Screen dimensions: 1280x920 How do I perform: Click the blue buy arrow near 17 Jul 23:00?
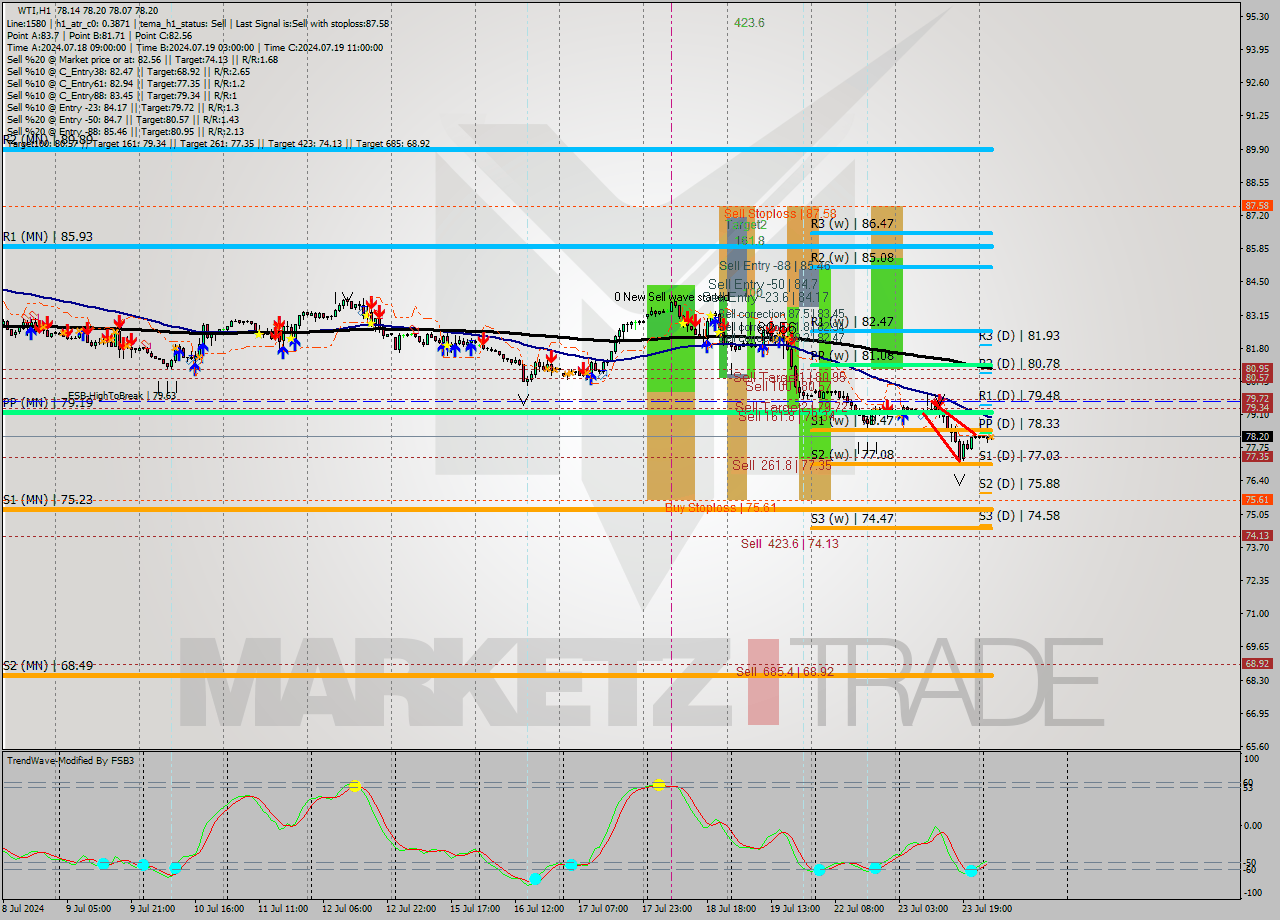[707, 347]
